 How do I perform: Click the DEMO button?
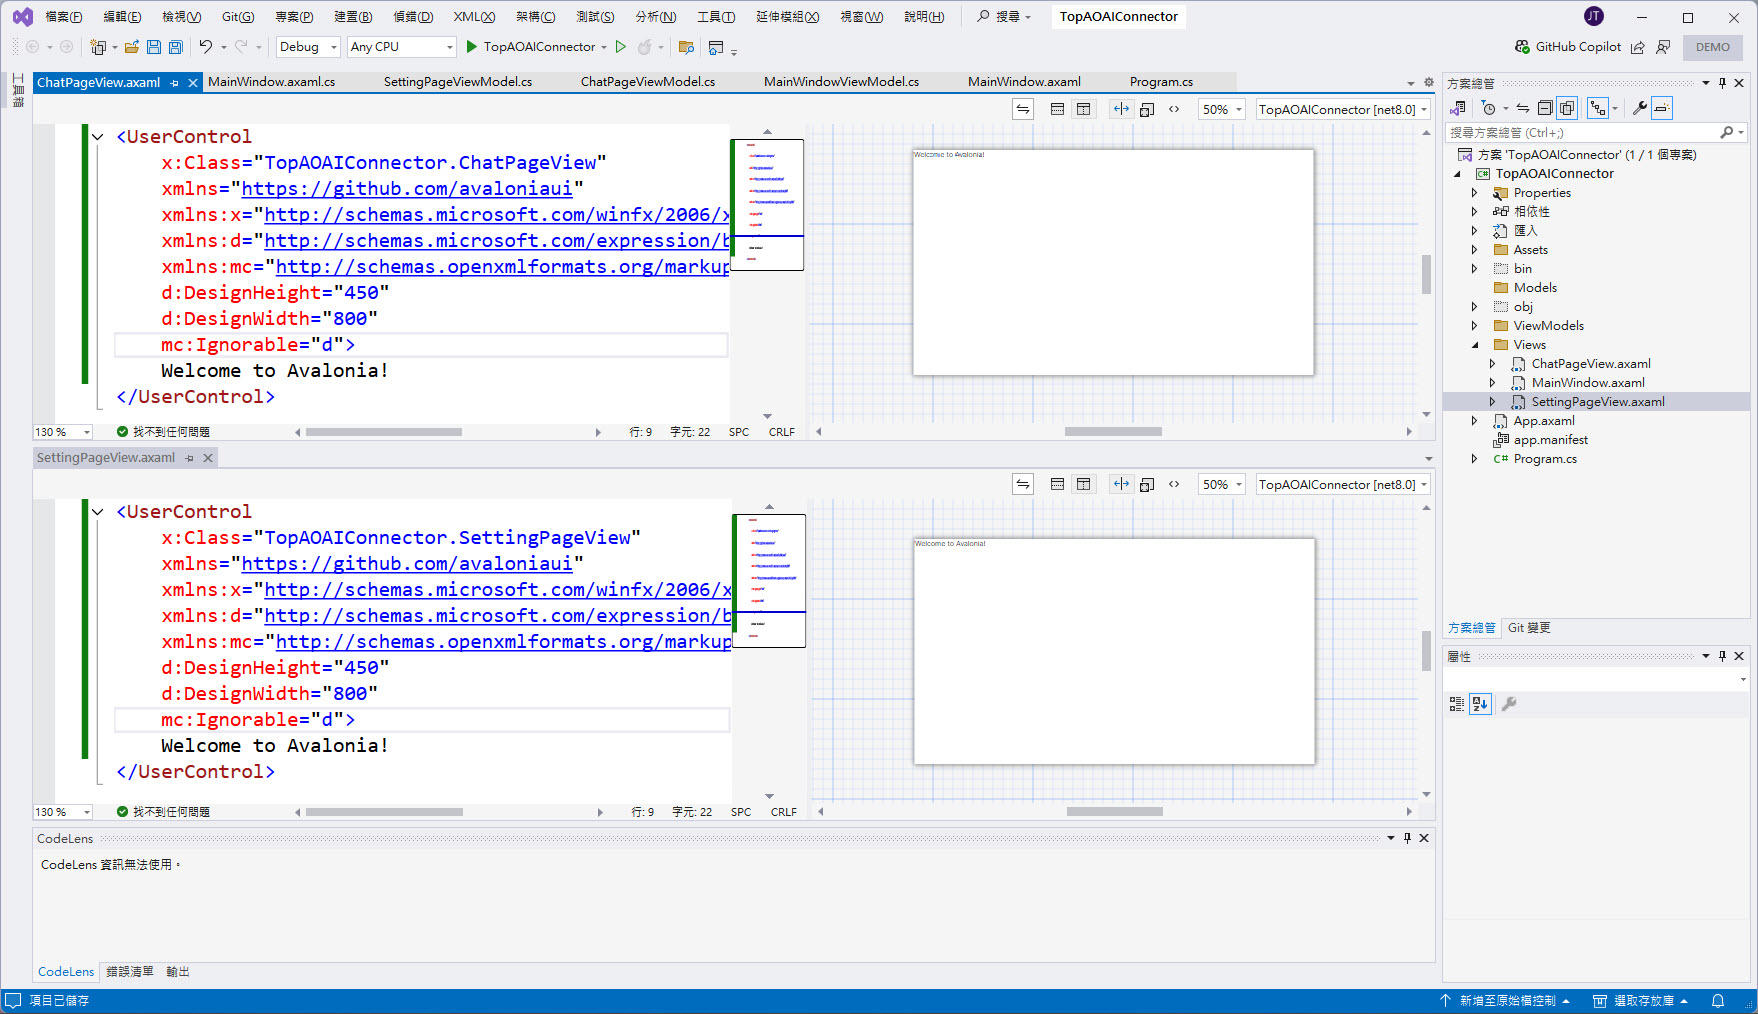point(1713,47)
